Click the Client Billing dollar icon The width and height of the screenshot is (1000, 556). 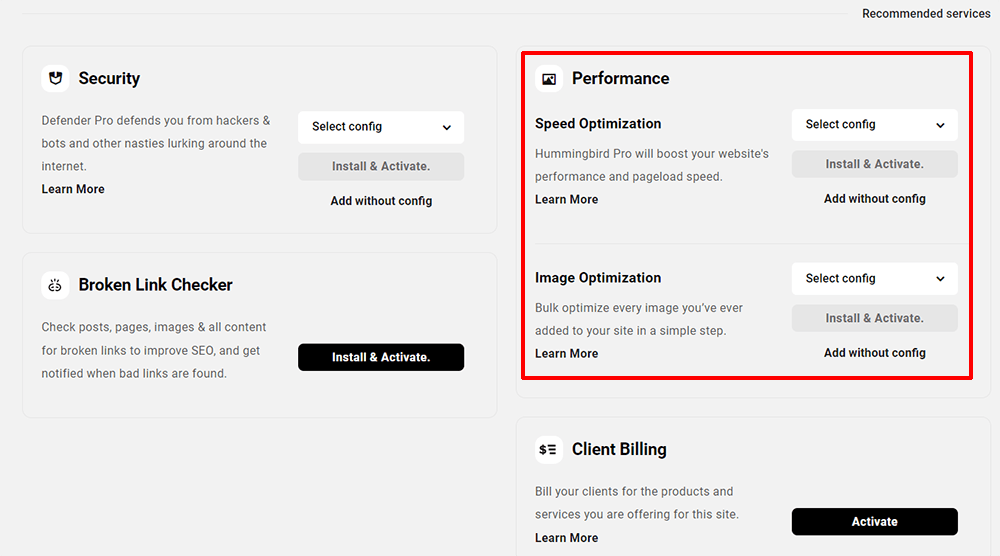(548, 450)
